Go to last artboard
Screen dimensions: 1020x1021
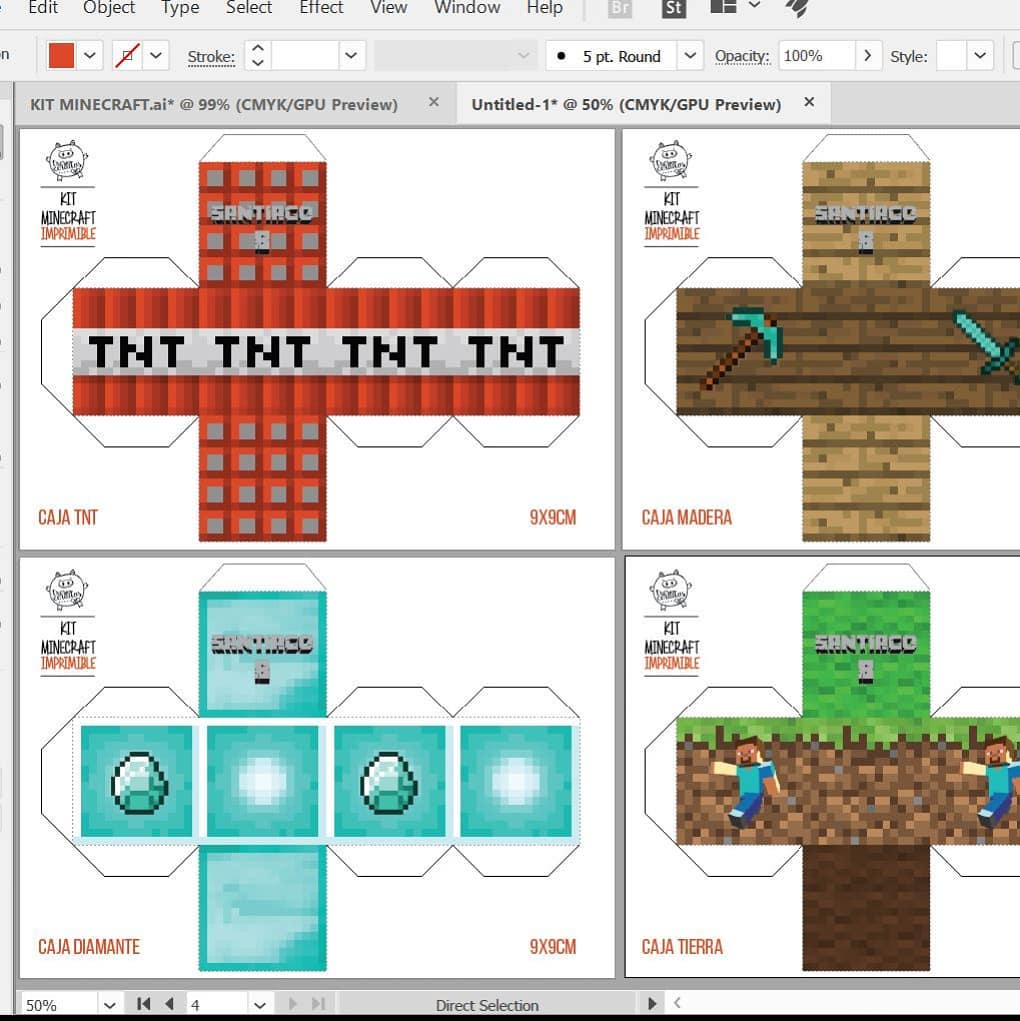pyautogui.click(x=319, y=1003)
